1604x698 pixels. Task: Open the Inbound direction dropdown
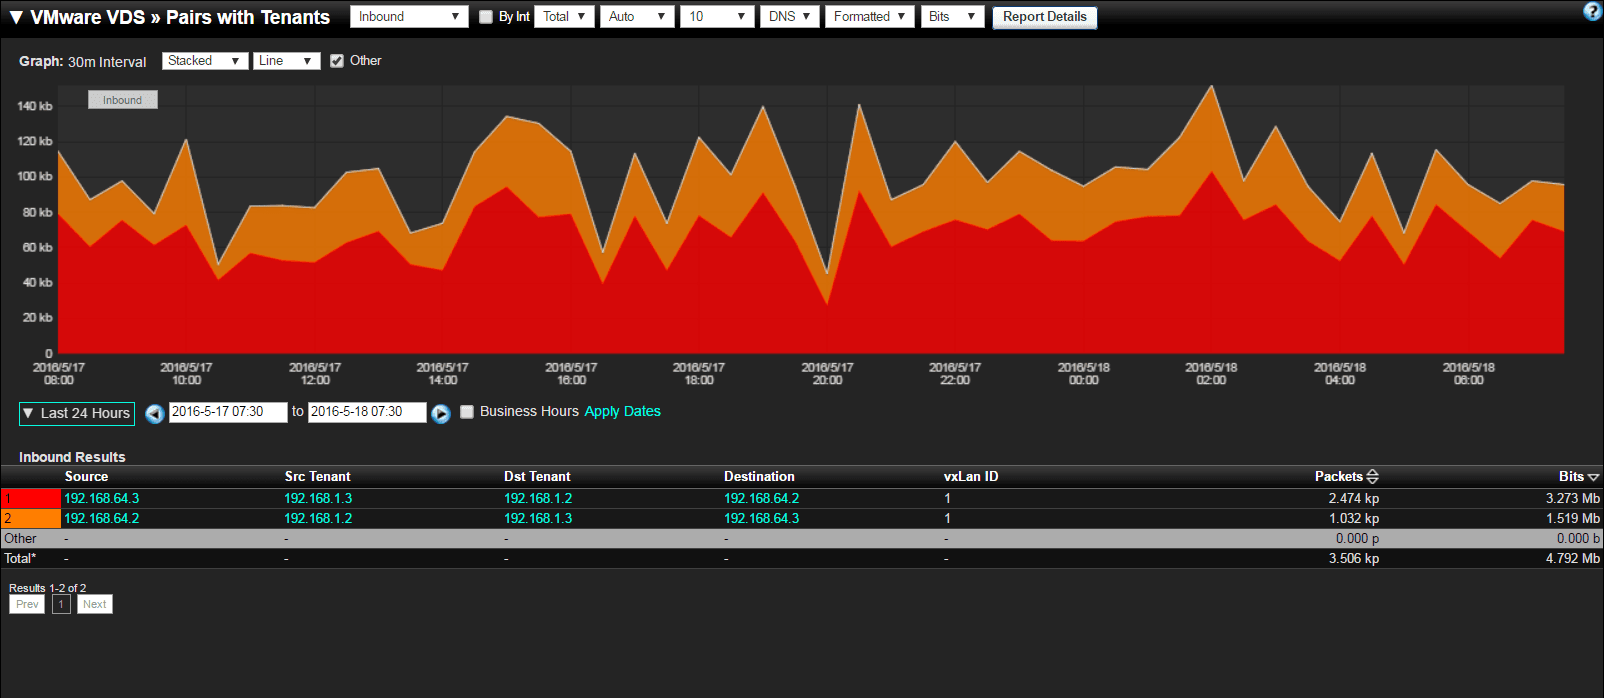click(409, 17)
